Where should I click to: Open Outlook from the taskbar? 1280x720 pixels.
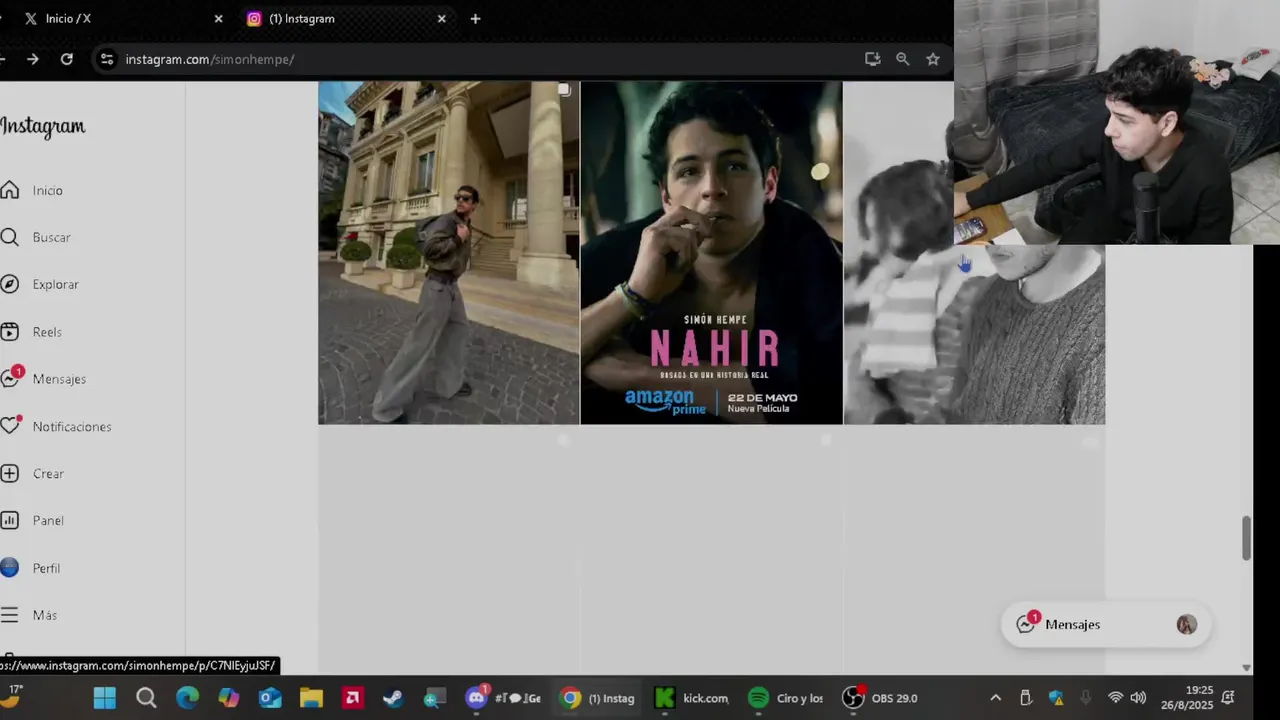(270, 698)
